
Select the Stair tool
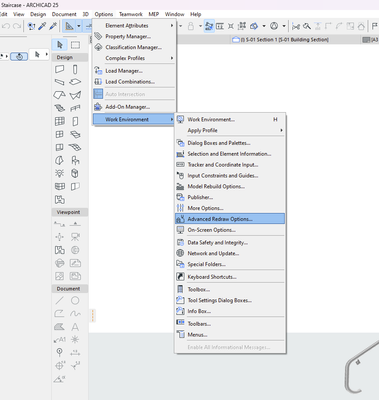(60, 108)
